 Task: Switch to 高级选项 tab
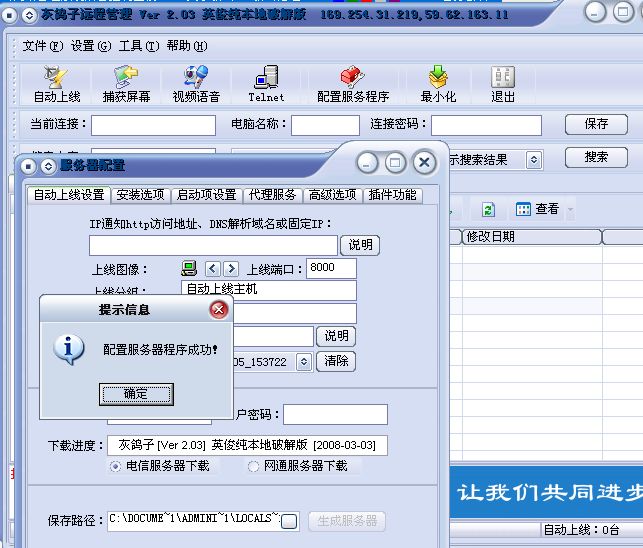[x=332, y=195]
